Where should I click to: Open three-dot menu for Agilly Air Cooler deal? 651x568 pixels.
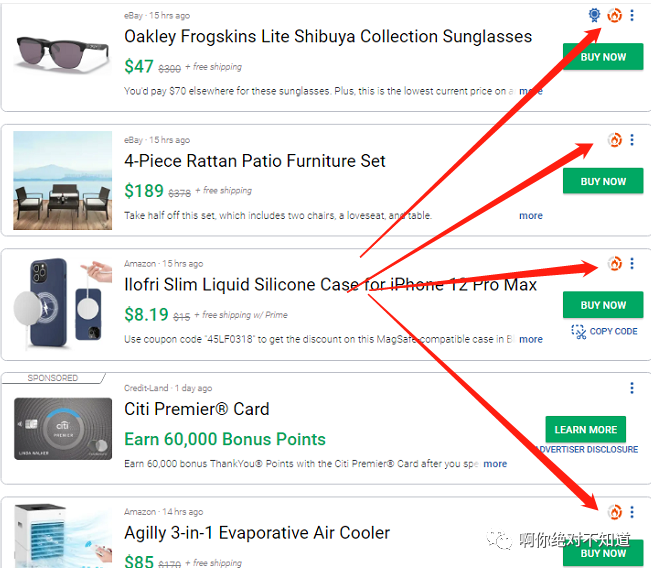(x=632, y=512)
